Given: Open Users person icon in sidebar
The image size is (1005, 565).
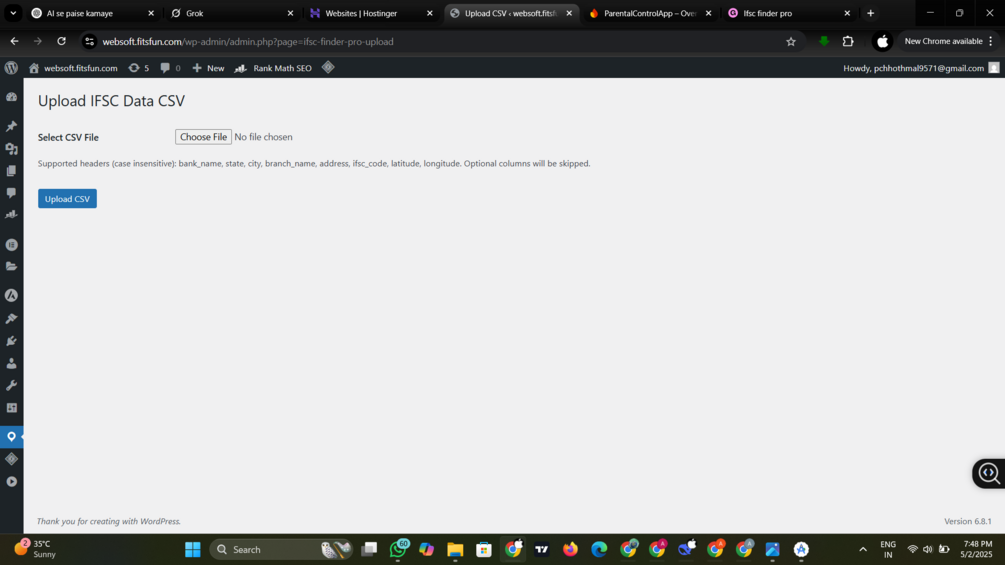Looking at the screenshot, I should coord(12,363).
